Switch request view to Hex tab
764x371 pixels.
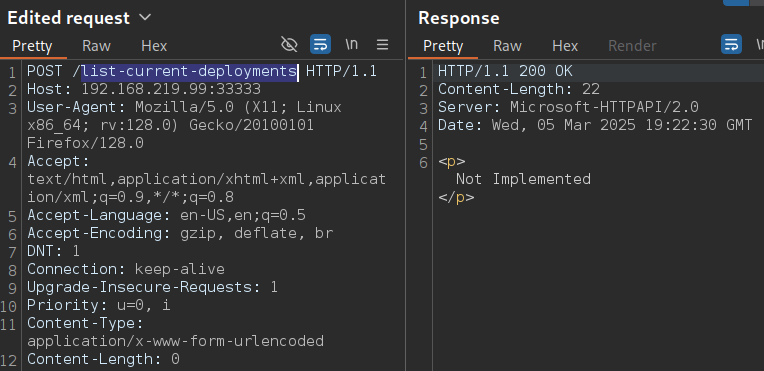point(154,46)
